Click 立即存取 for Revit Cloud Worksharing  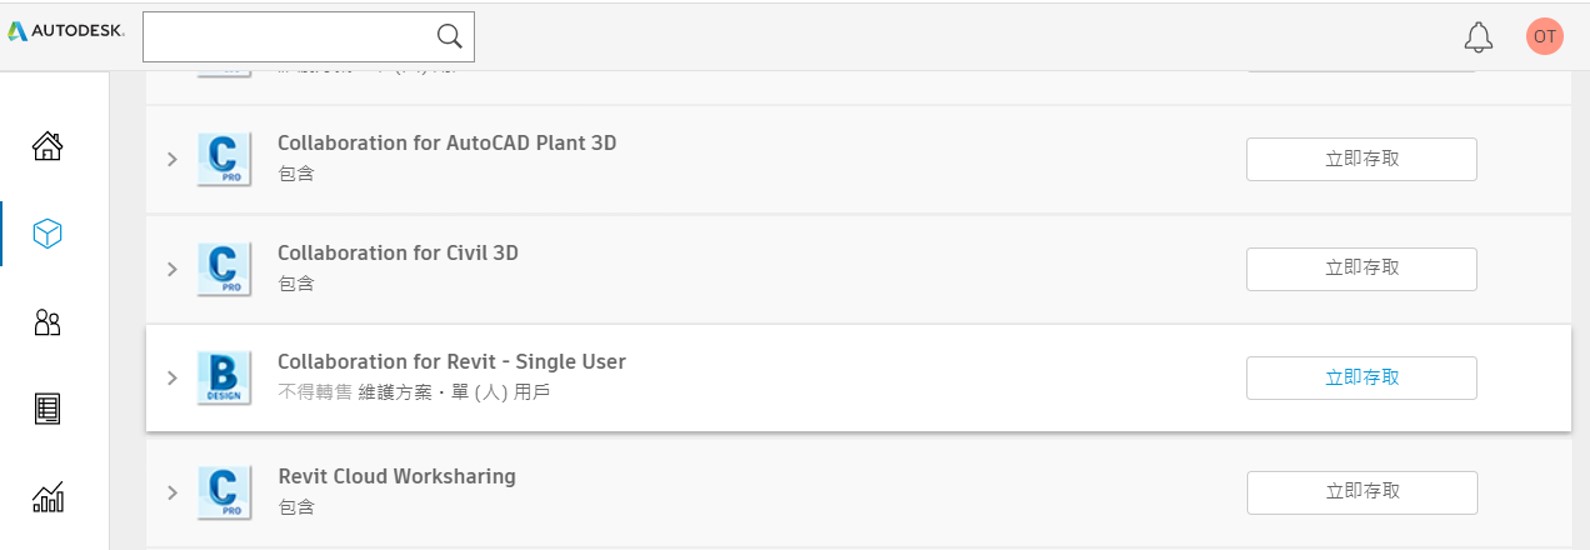1361,492
